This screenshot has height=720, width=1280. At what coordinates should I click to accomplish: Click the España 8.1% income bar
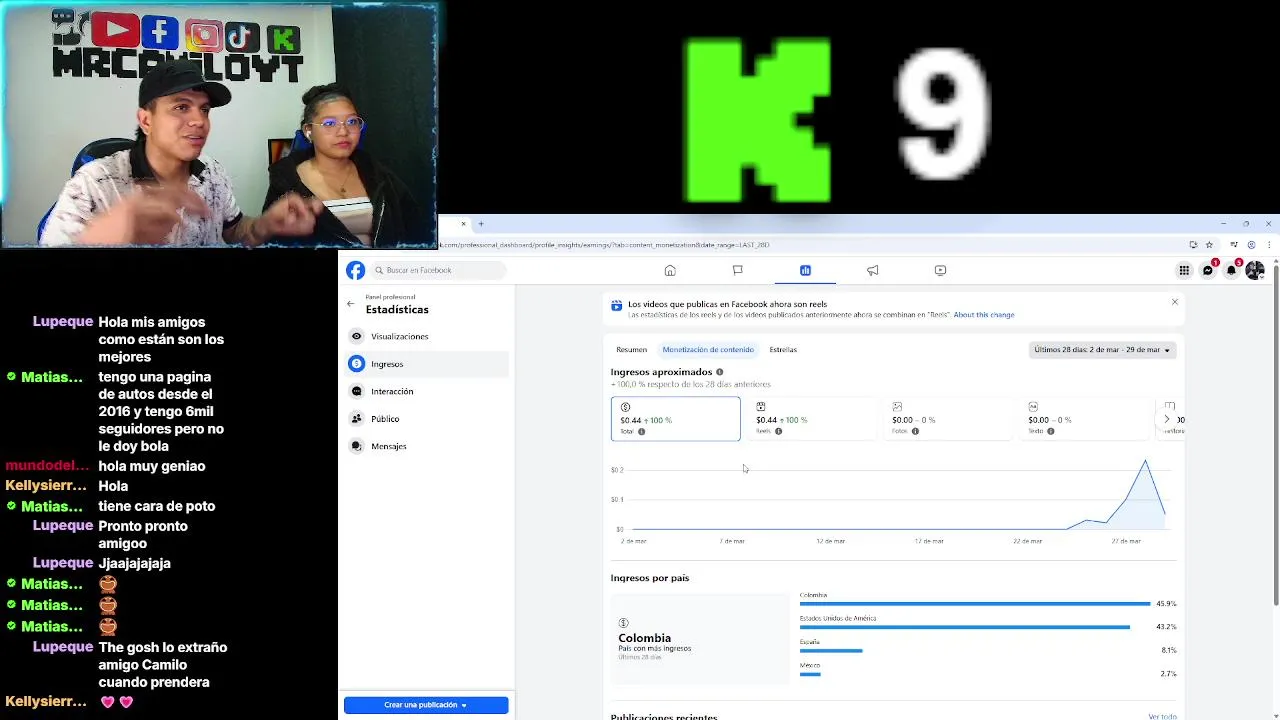click(831, 650)
